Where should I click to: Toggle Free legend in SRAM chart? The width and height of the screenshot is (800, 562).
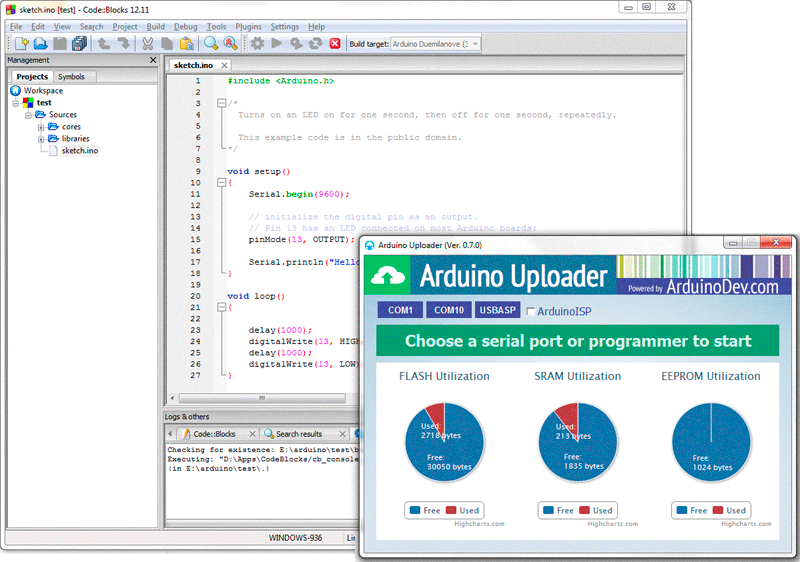click(559, 510)
